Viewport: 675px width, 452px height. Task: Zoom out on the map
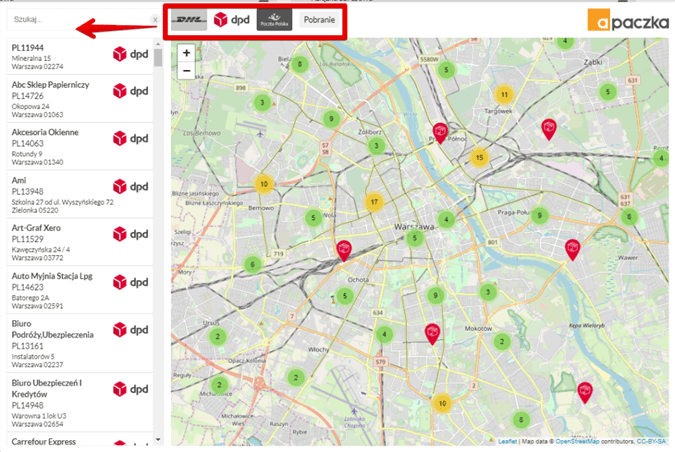(186, 70)
